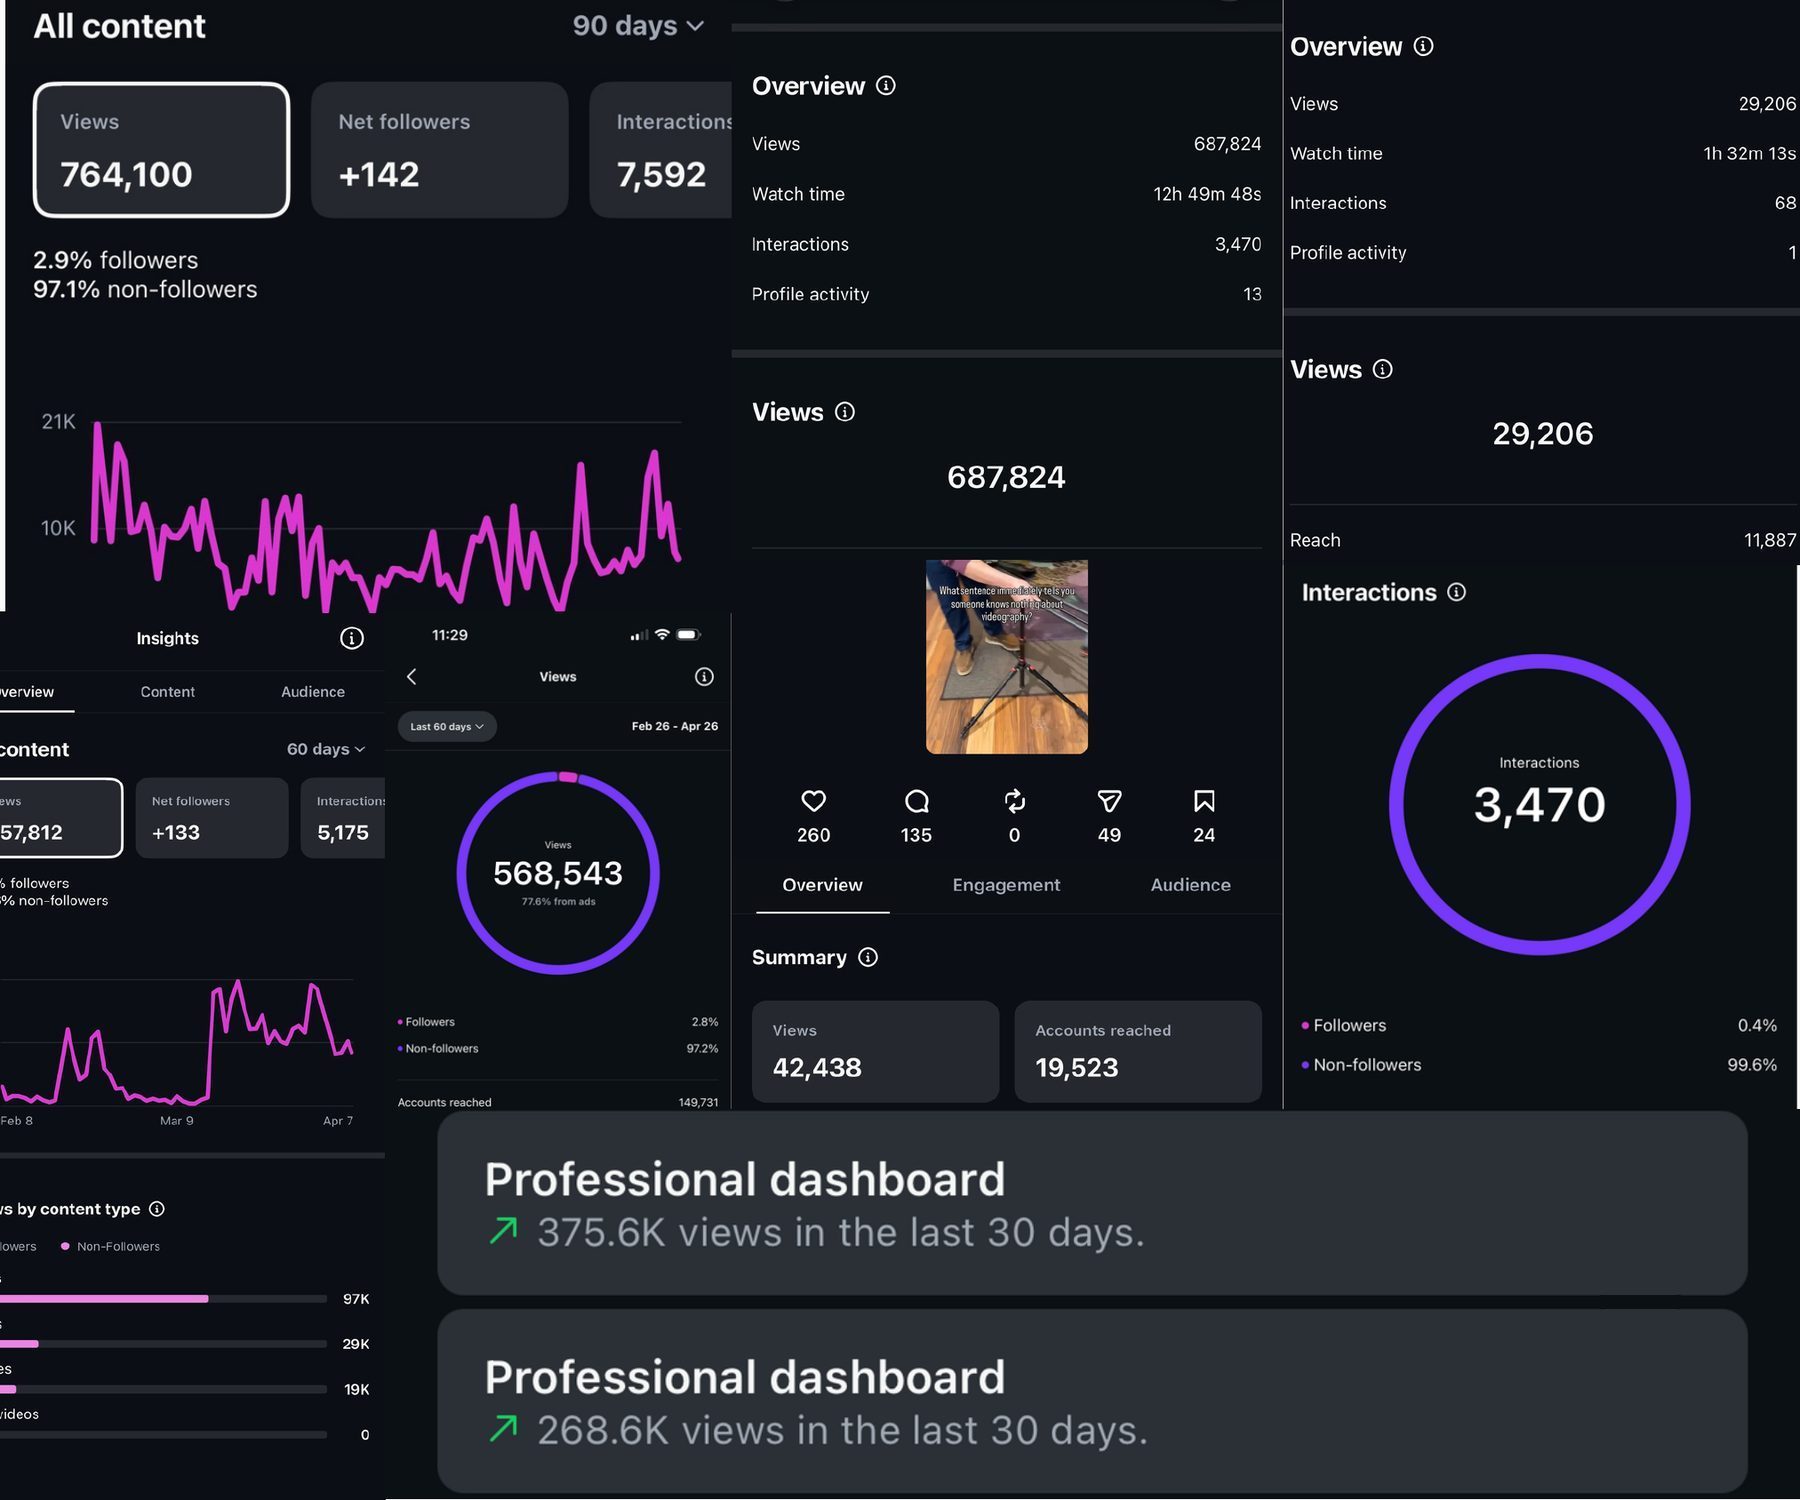Select the Interactions 5,175 card

(x=343, y=818)
